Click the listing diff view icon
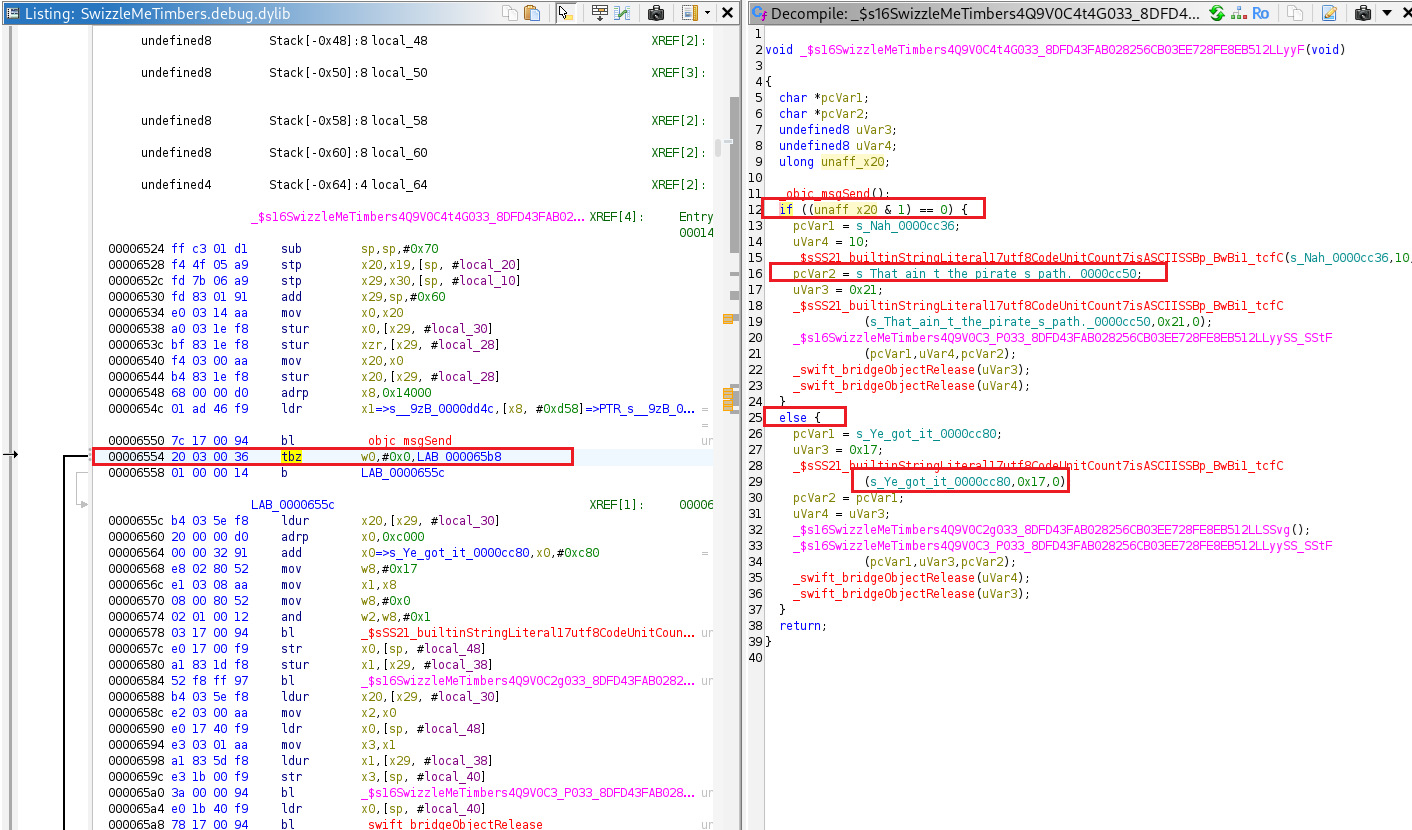The height and width of the screenshot is (830, 1412). (x=622, y=13)
